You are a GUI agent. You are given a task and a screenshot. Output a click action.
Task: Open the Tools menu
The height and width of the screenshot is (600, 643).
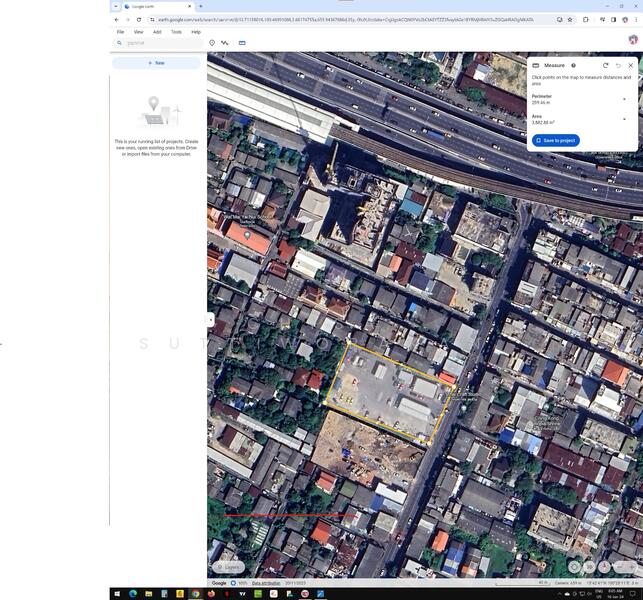tap(176, 32)
